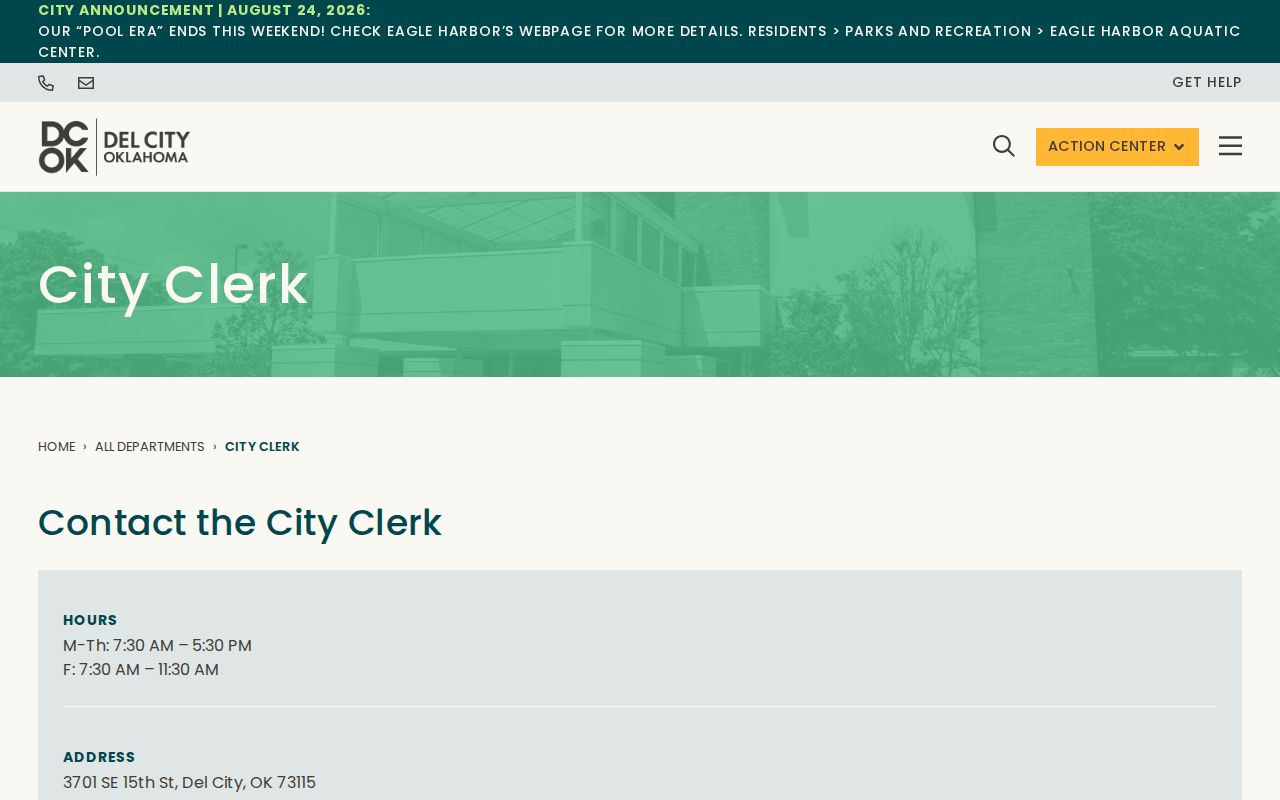Click the City Clerk hero title

(x=173, y=284)
